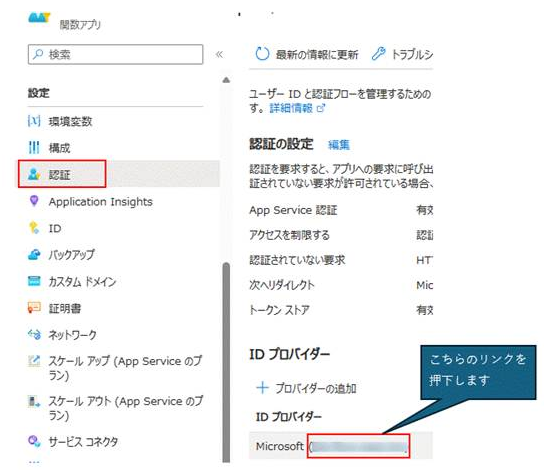Click the large ID プロバイダー section heading
This screenshot has height=470, width=549.
(290, 354)
